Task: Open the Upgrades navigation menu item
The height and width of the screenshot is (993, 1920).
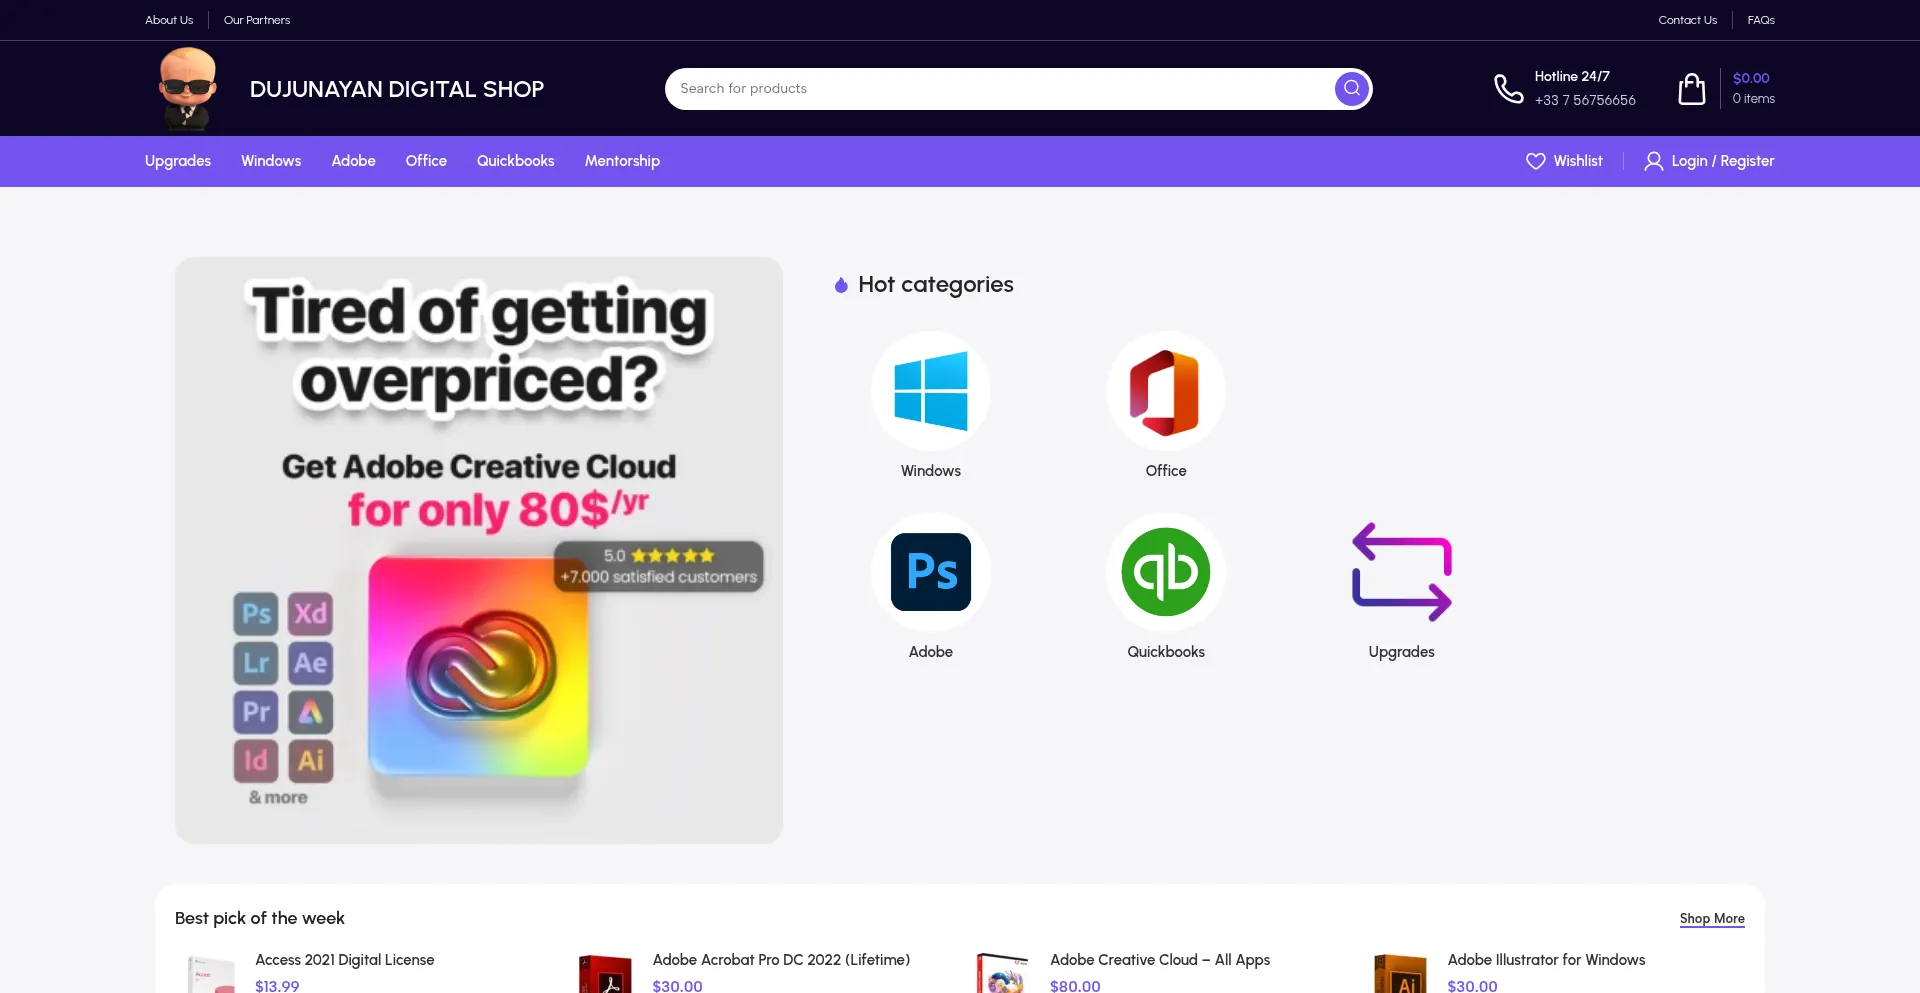Action: (177, 161)
